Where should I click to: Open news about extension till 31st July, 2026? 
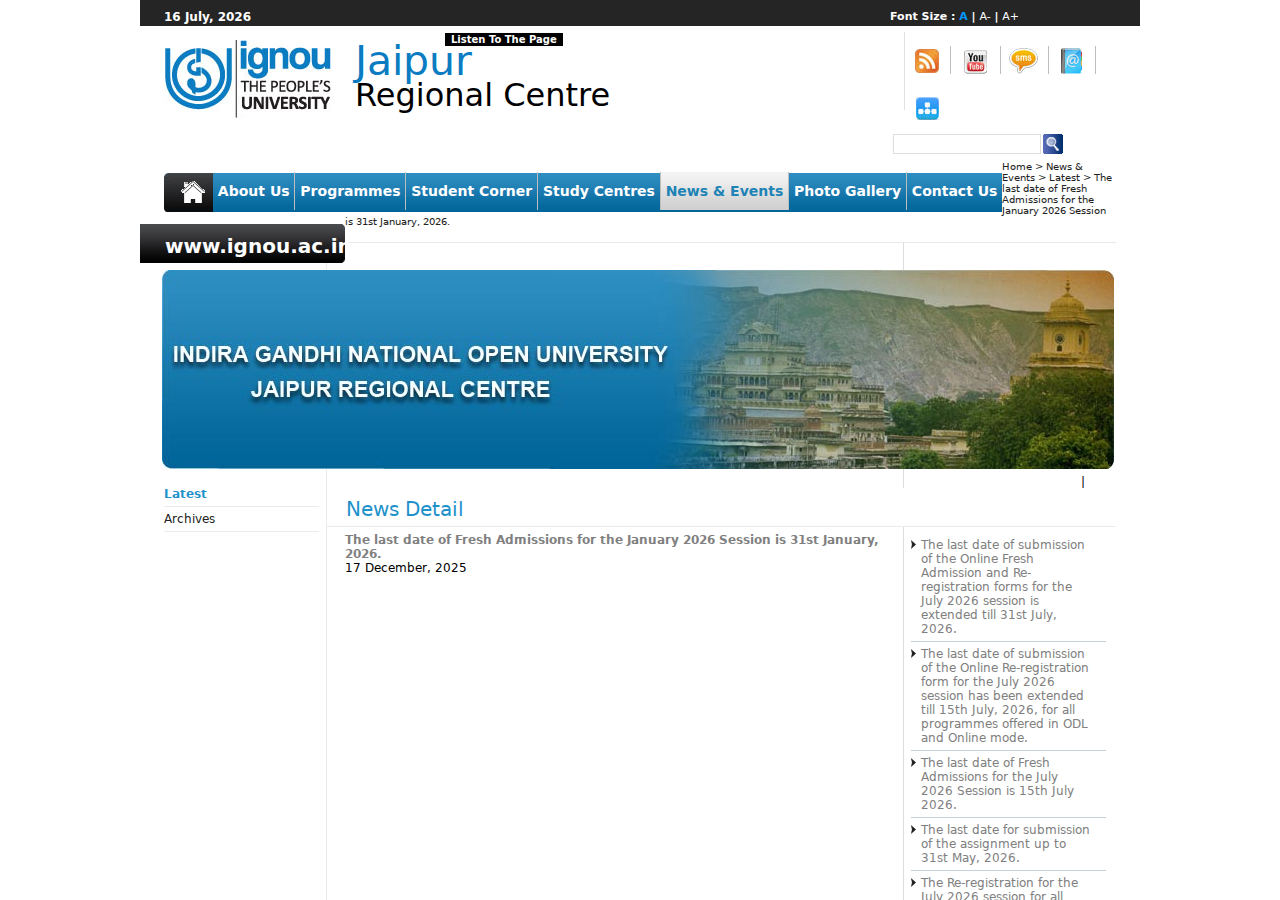click(1003, 587)
